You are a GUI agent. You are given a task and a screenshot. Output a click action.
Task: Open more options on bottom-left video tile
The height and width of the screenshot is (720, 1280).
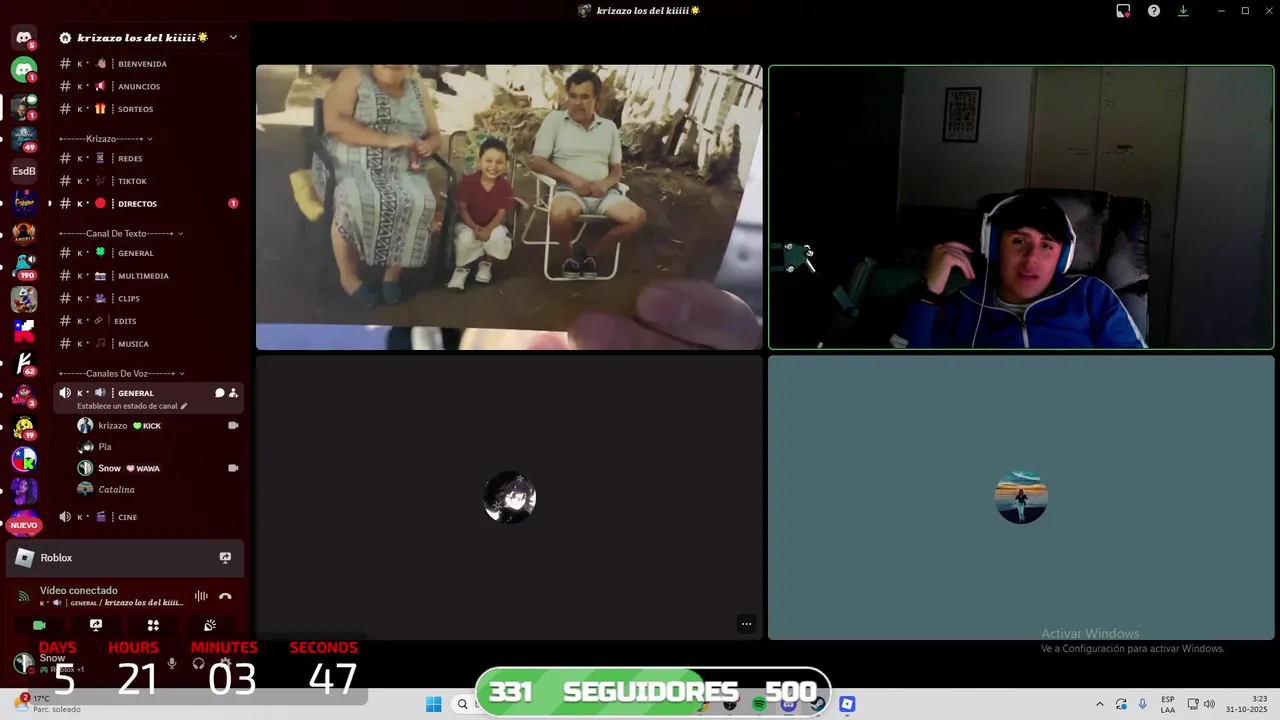click(x=746, y=624)
